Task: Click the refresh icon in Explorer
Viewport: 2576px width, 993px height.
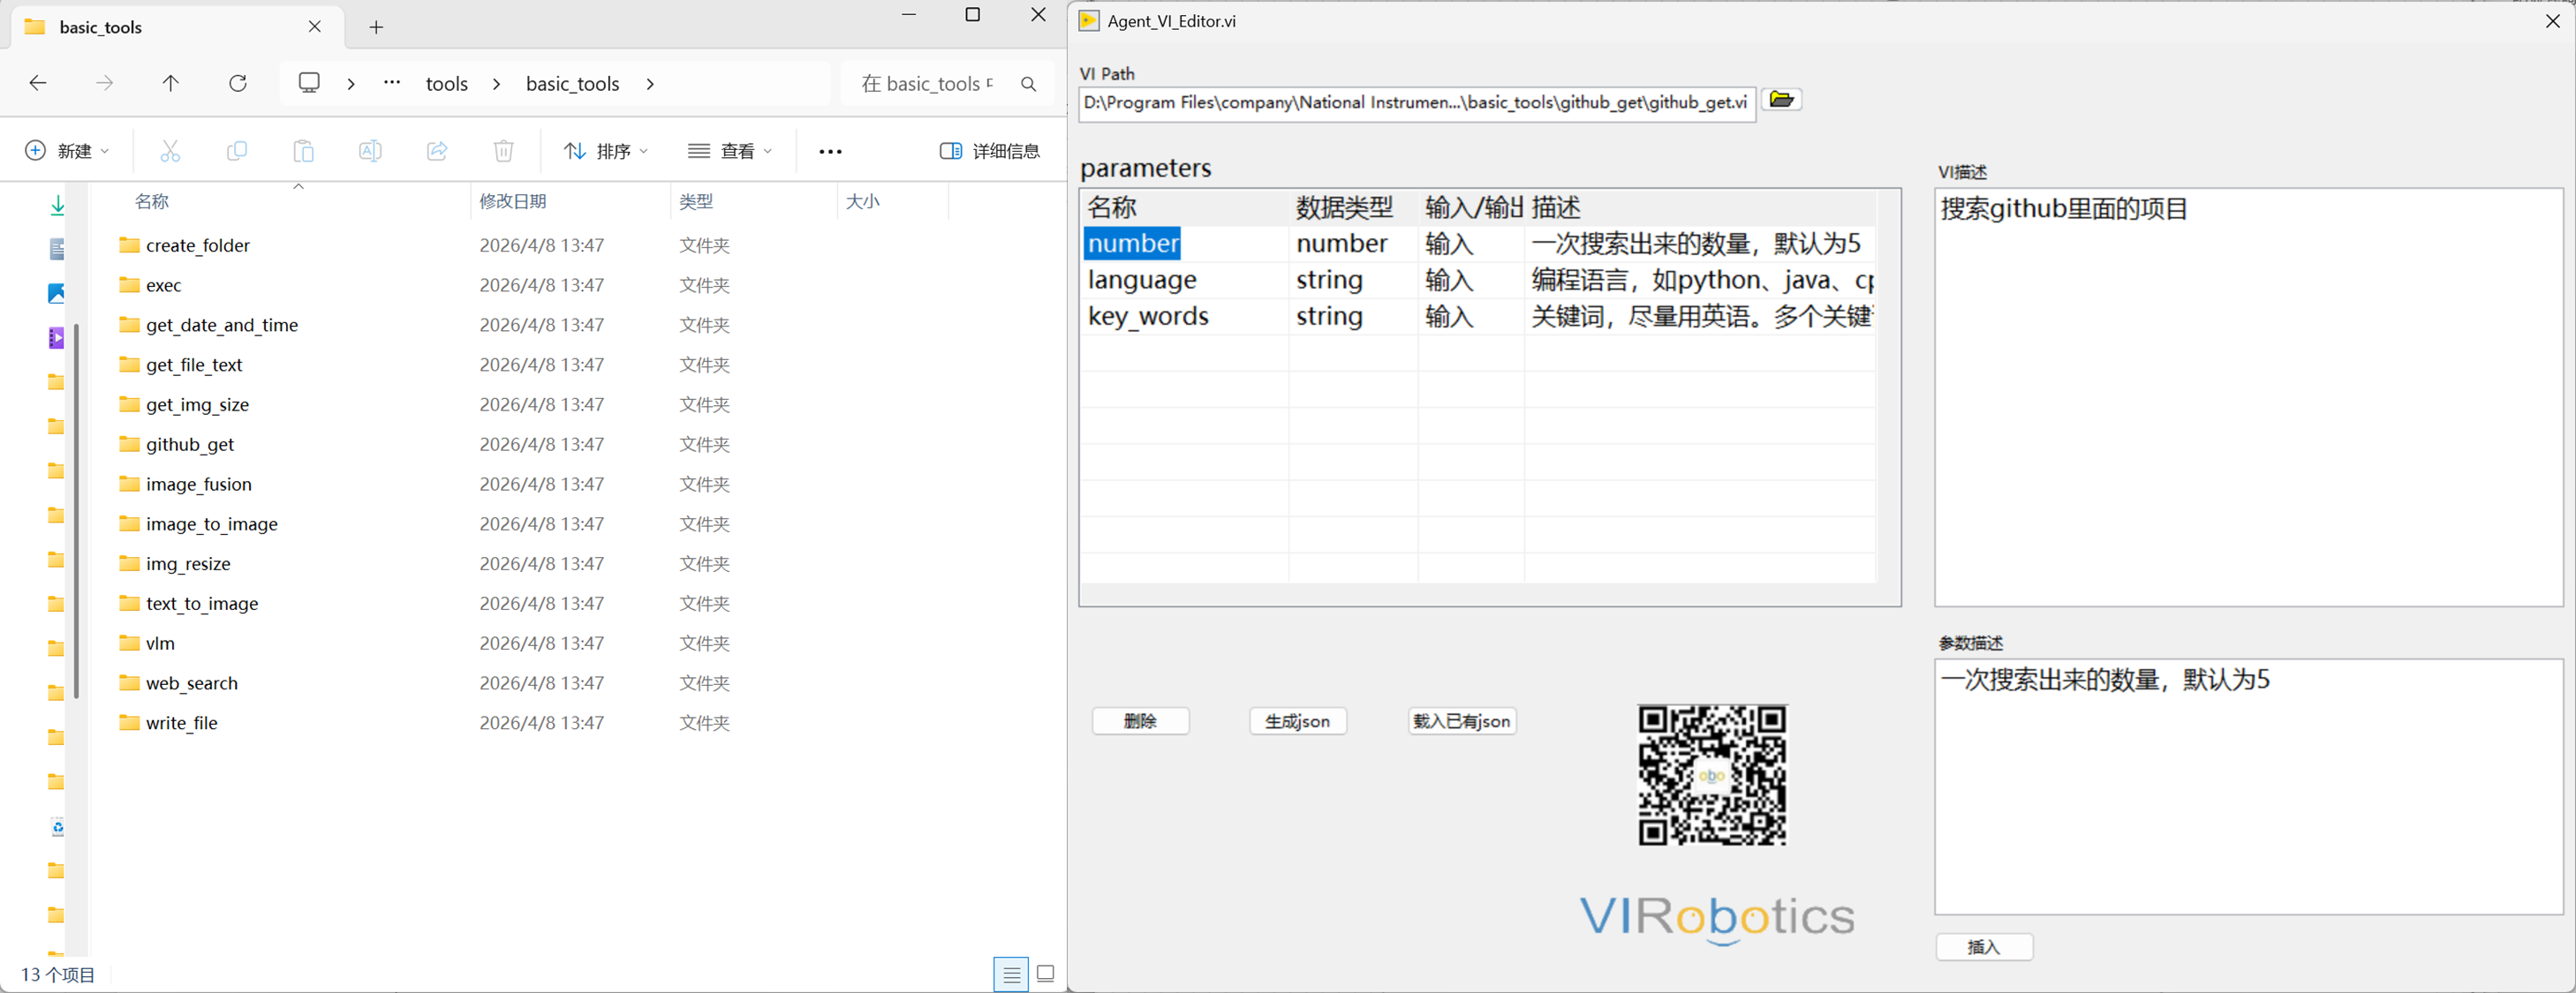Action: click(238, 83)
